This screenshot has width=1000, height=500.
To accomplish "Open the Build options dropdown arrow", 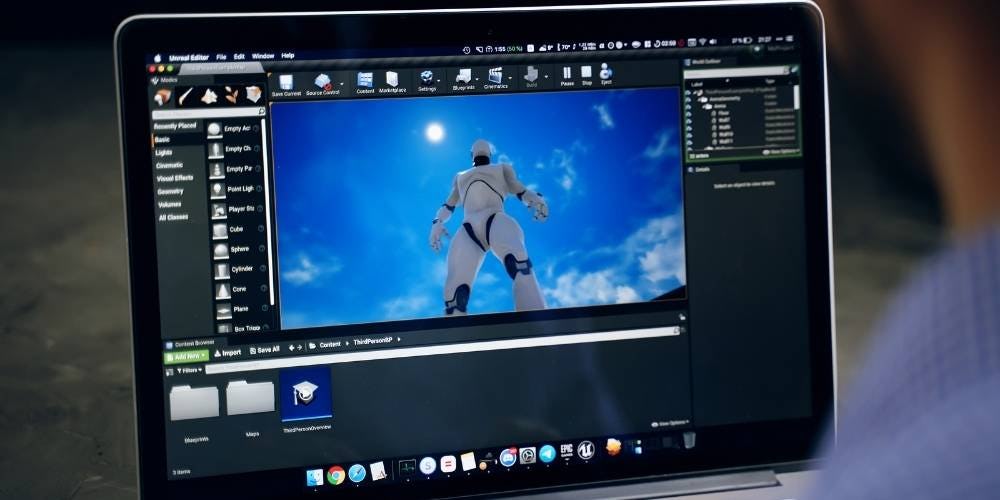I will coord(547,76).
